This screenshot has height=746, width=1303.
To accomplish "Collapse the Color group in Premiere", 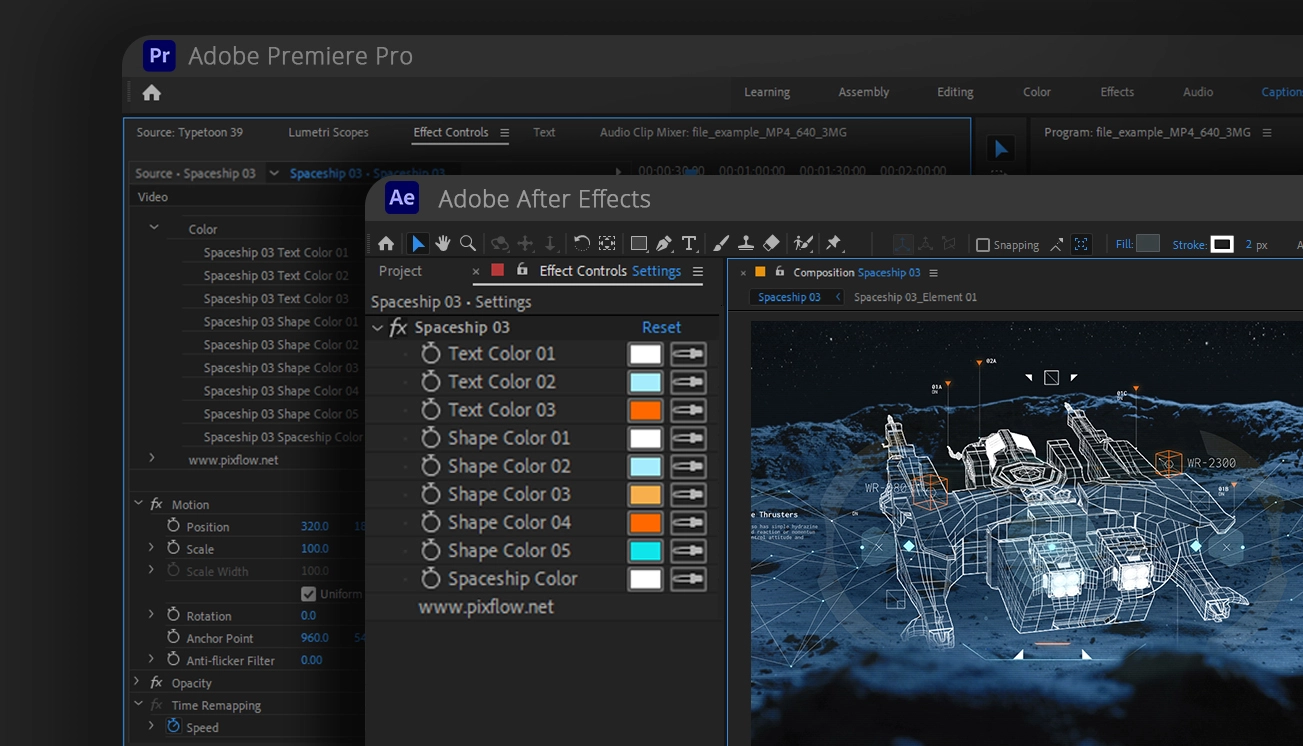I will click(x=154, y=228).
